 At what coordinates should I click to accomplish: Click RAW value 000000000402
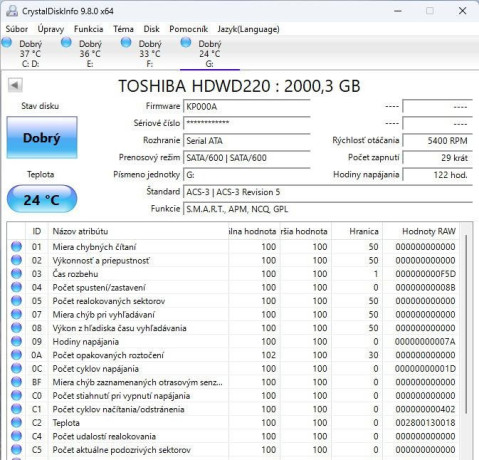tap(425, 409)
